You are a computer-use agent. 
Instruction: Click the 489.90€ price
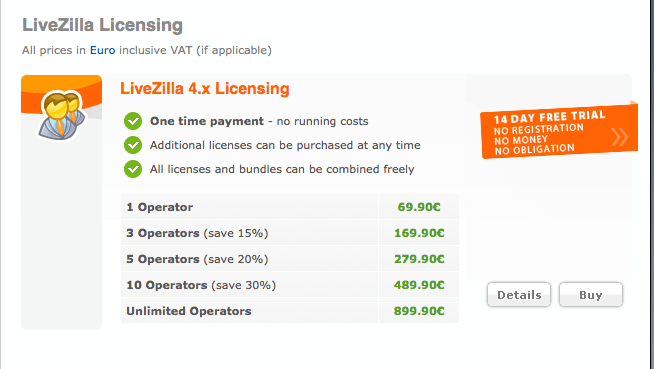click(419, 285)
